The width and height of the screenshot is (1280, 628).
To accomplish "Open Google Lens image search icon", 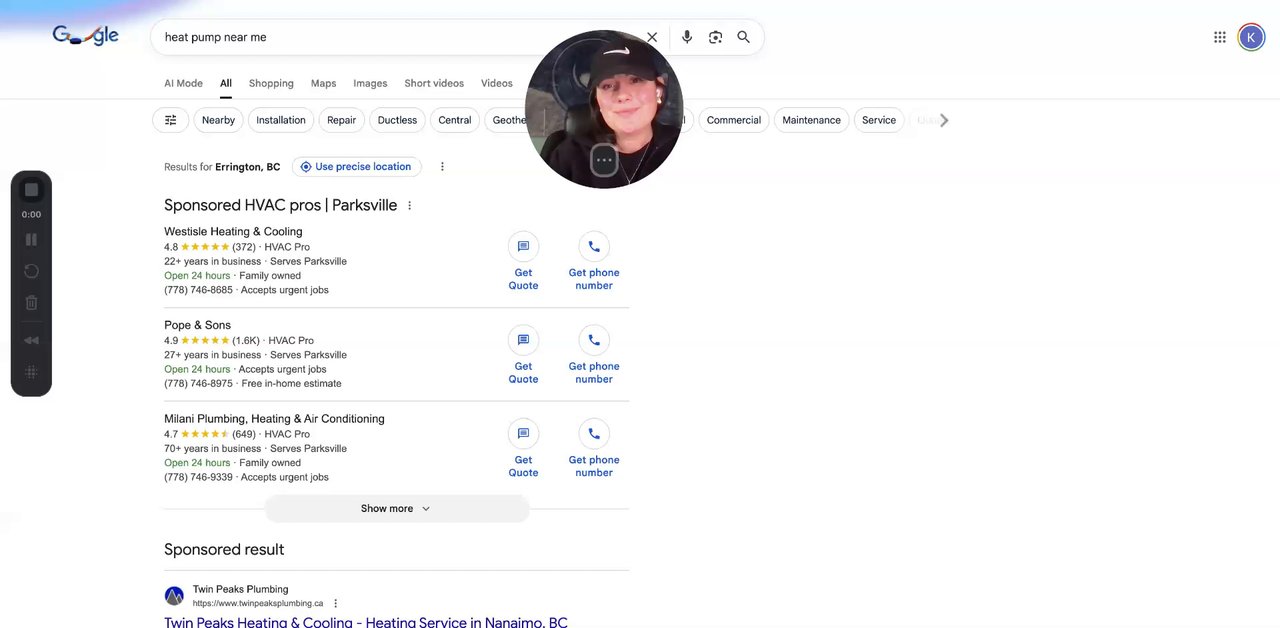I will 715,37.
